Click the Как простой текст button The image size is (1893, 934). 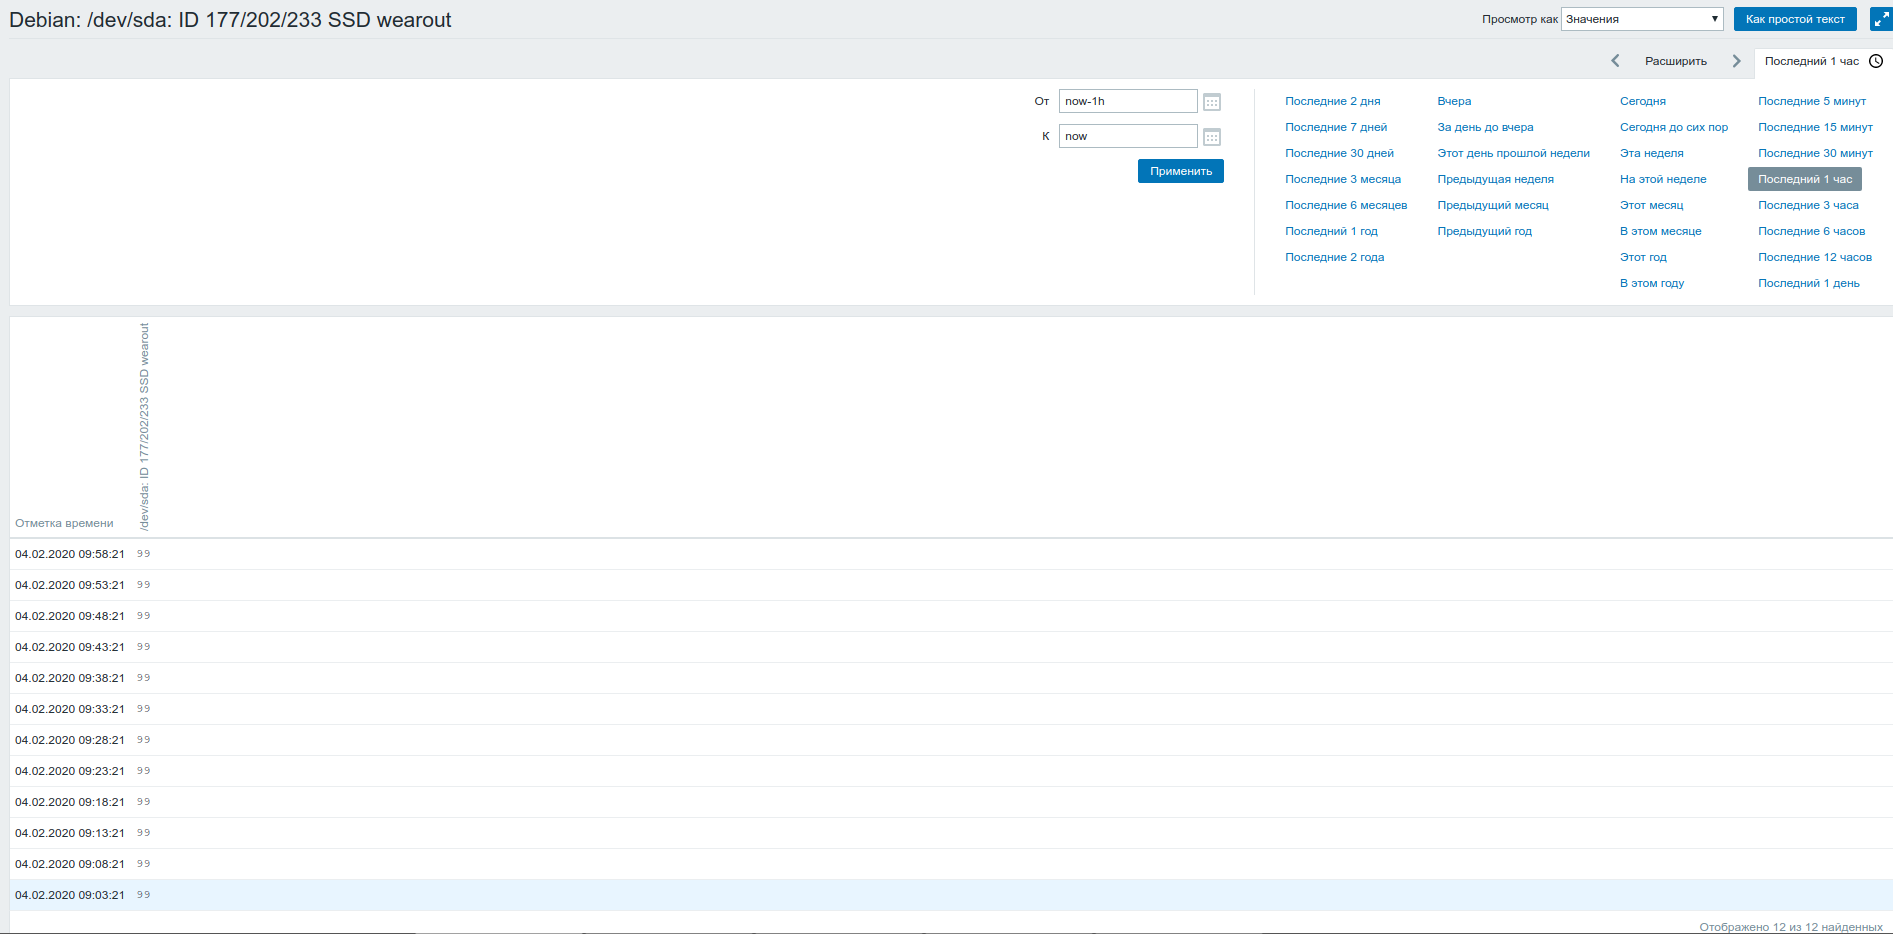tap(1795, 19)
